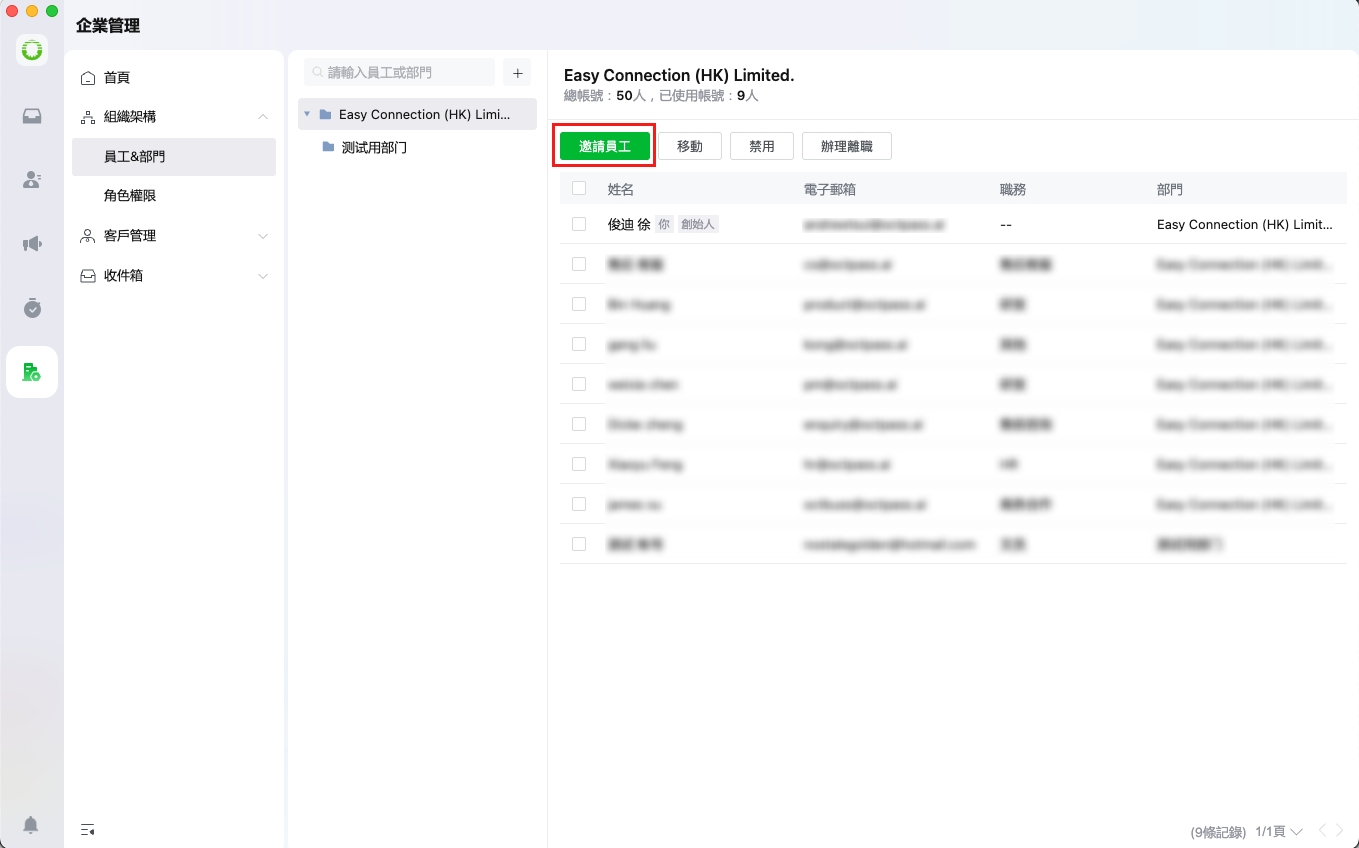Click the green 邀請員工 button
The height and width of the screenshot is (848, 1359).
[604, 146]
